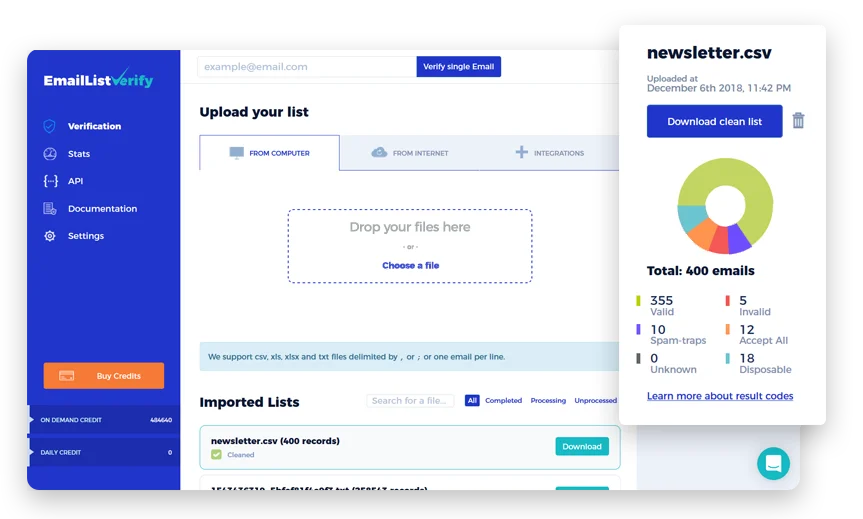The width and height of the screenshot is (863, 519).
Task: Filter imported lists by Processing
Action: point(548,401)
